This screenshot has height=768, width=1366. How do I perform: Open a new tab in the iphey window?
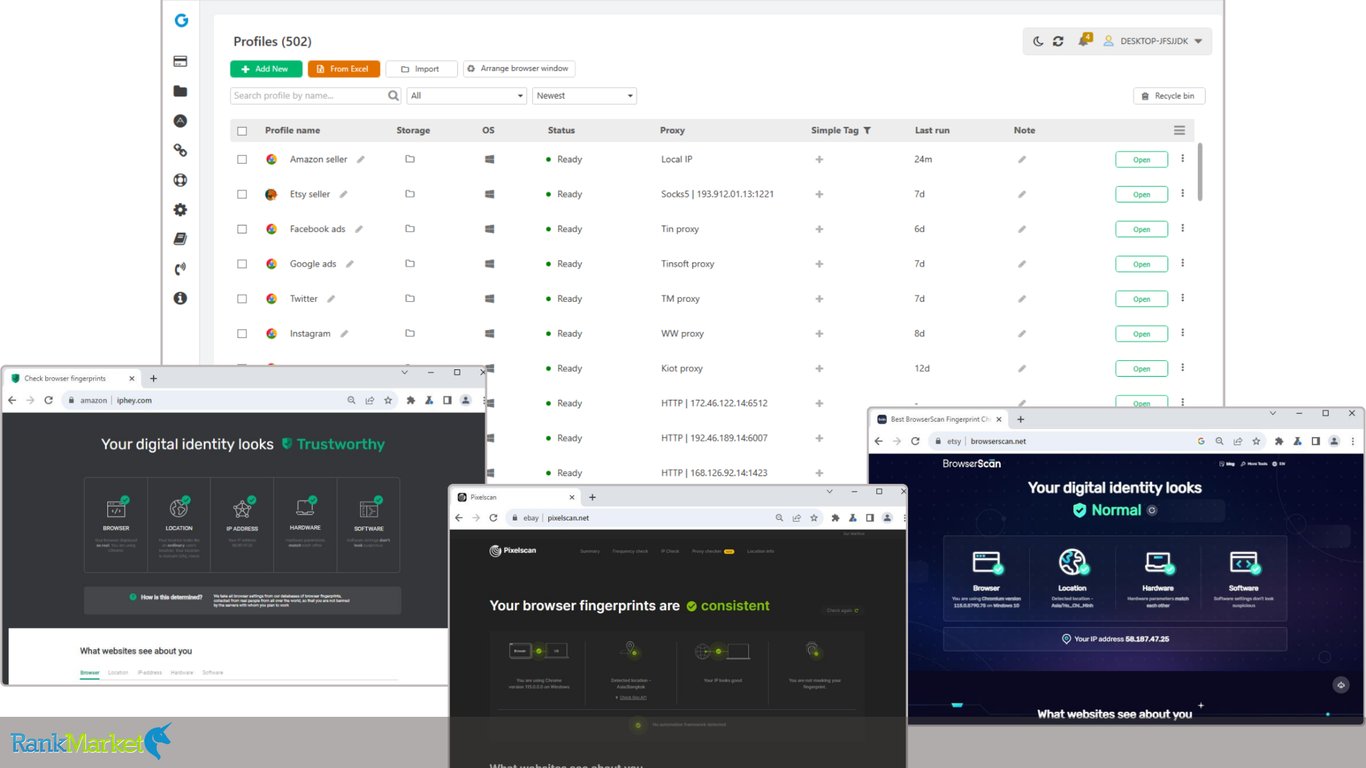(153, 379)
